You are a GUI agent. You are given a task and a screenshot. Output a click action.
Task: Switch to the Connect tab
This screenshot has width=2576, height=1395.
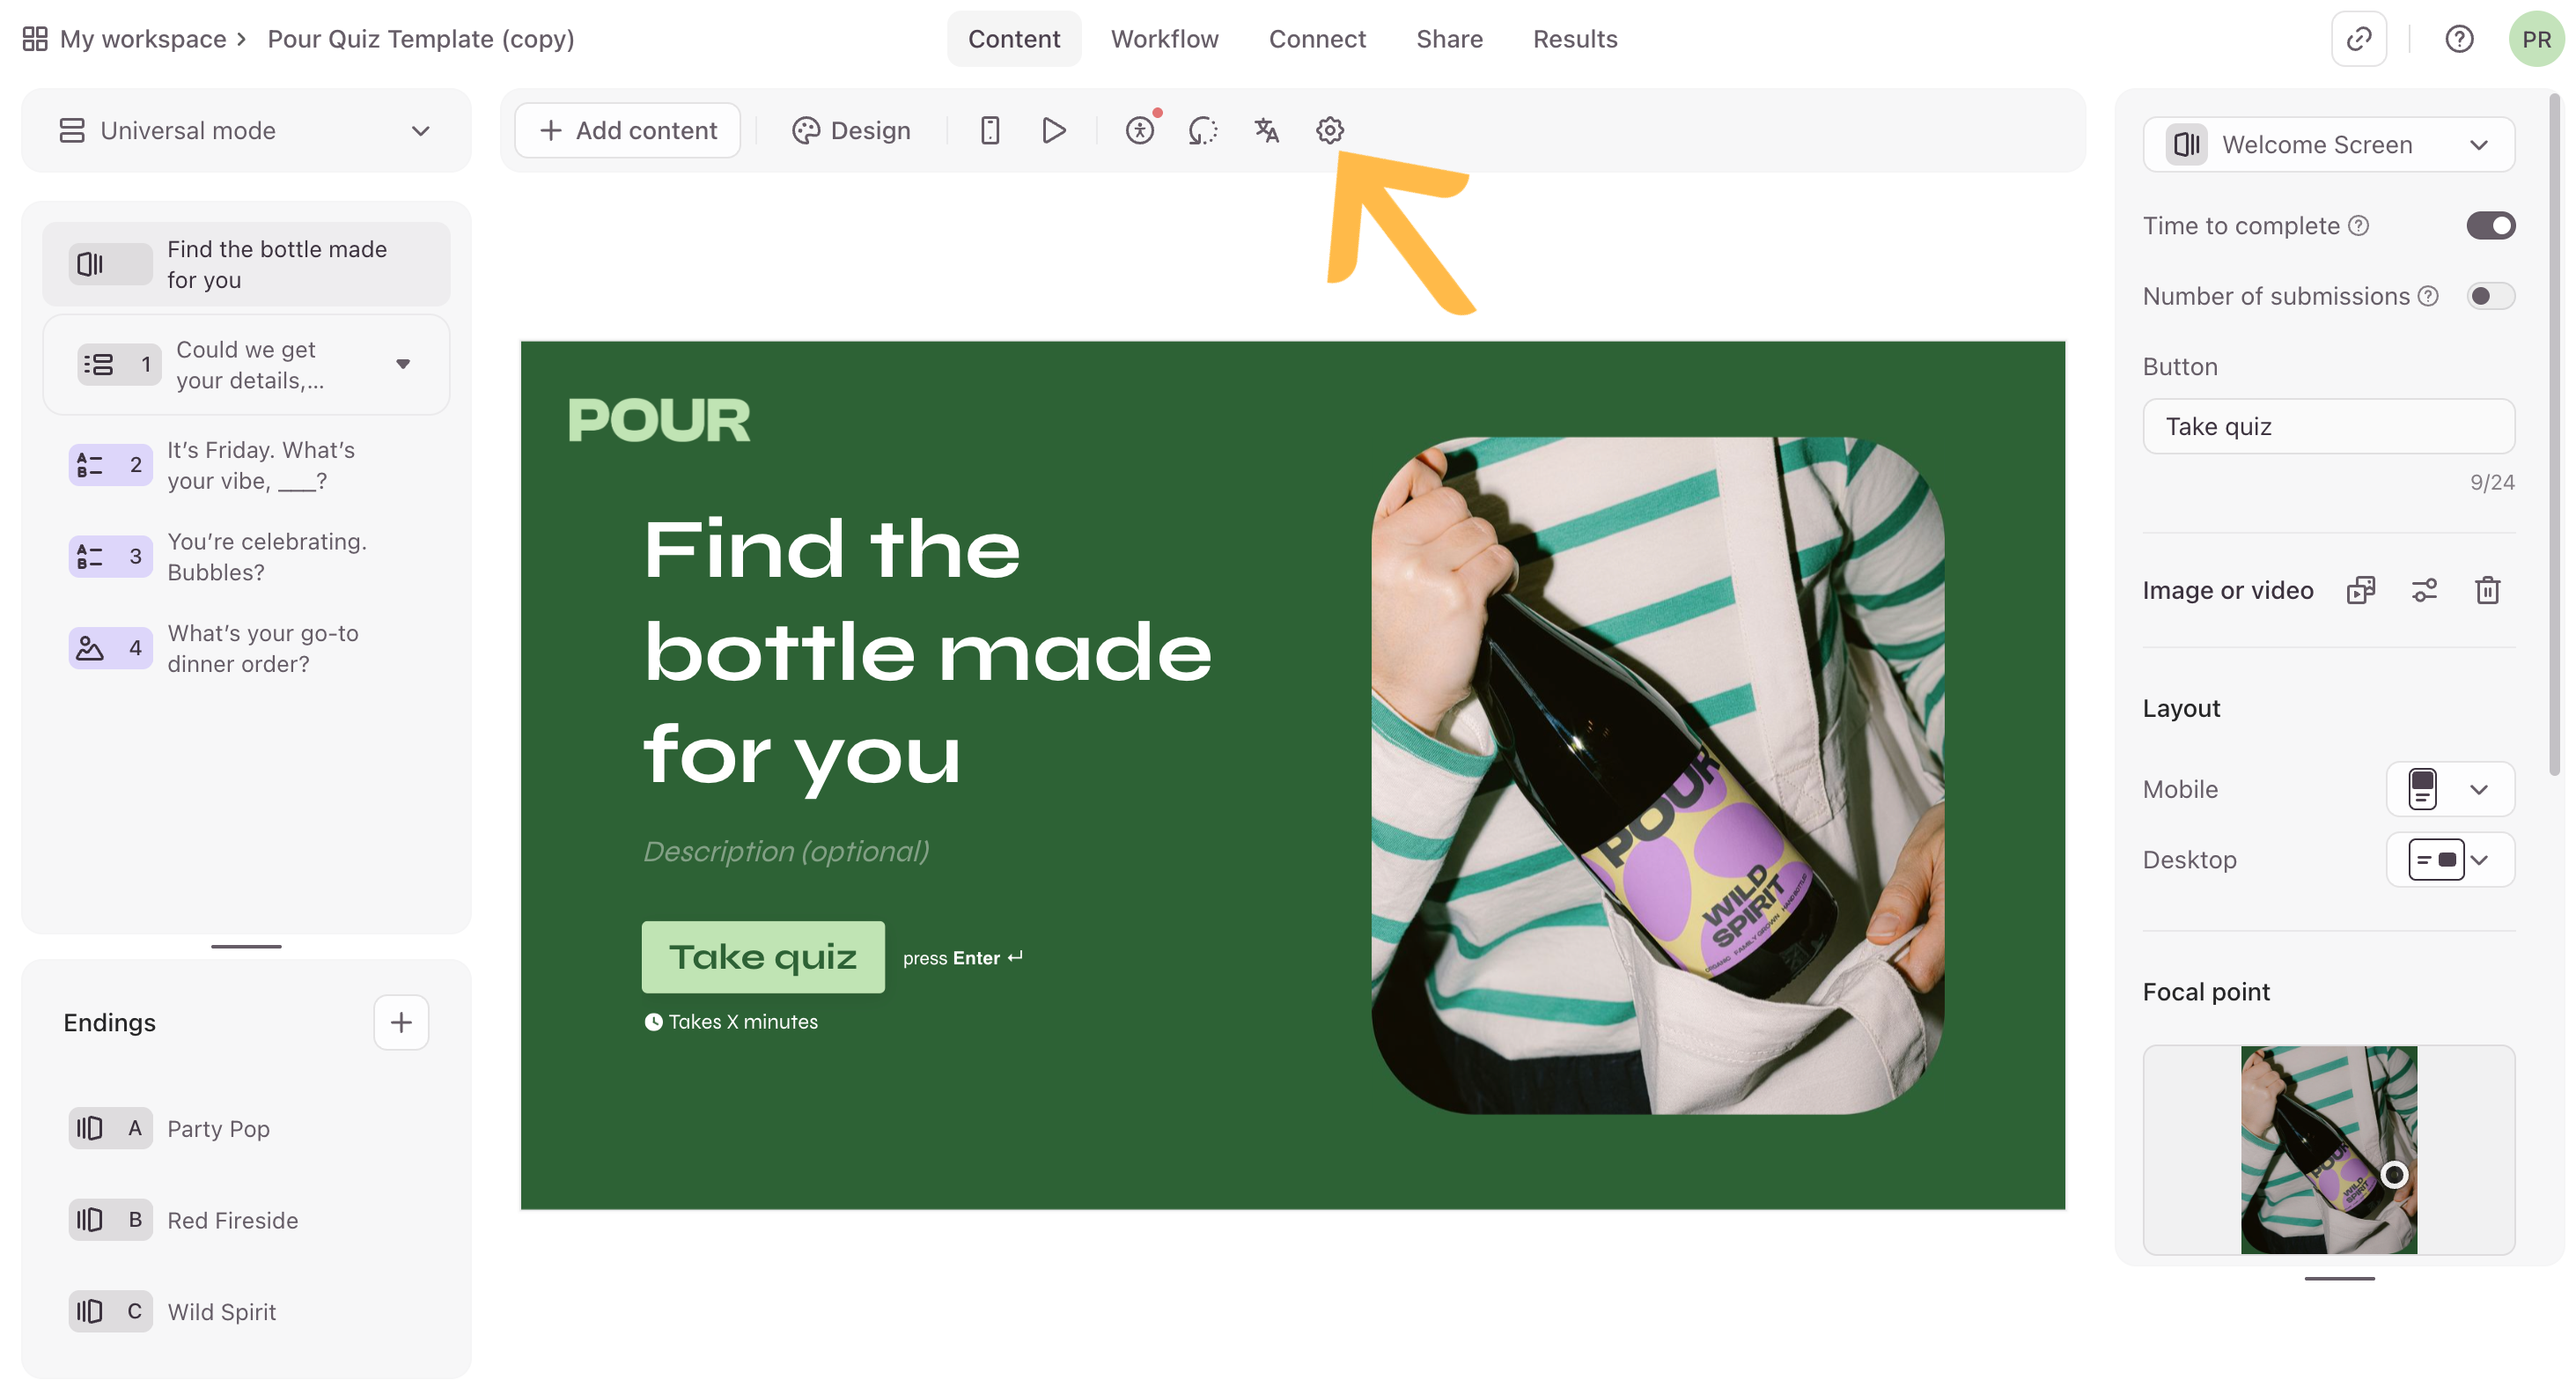tap(1317, 39)
